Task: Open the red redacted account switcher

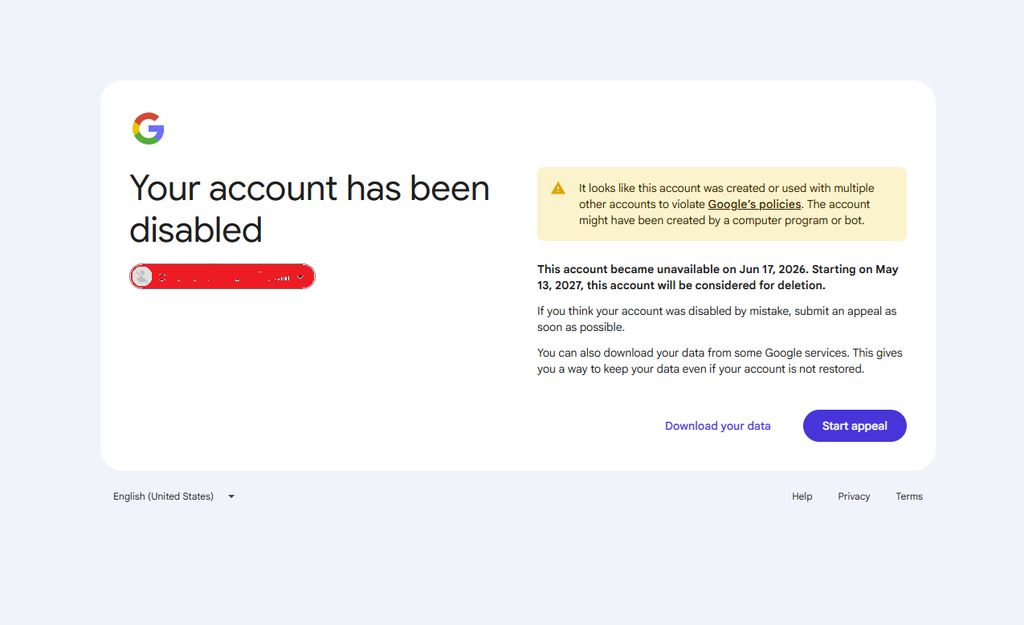Action: point(222,277)
